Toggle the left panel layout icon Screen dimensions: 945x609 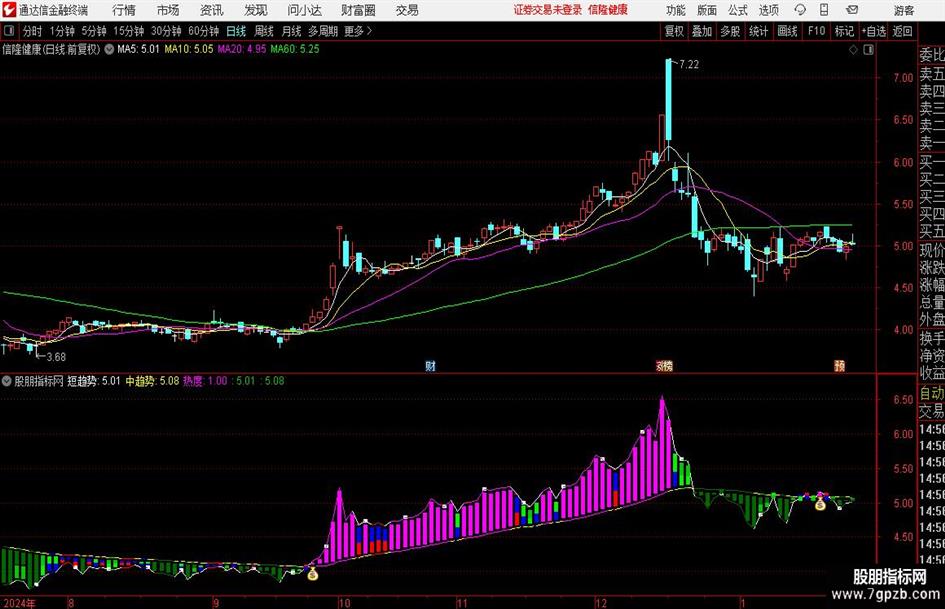pyautogui.click(x=9, y=31)
